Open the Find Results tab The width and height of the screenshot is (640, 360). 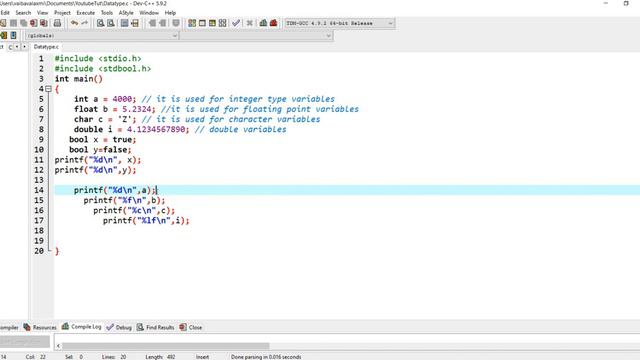click(x=156, y=327)
